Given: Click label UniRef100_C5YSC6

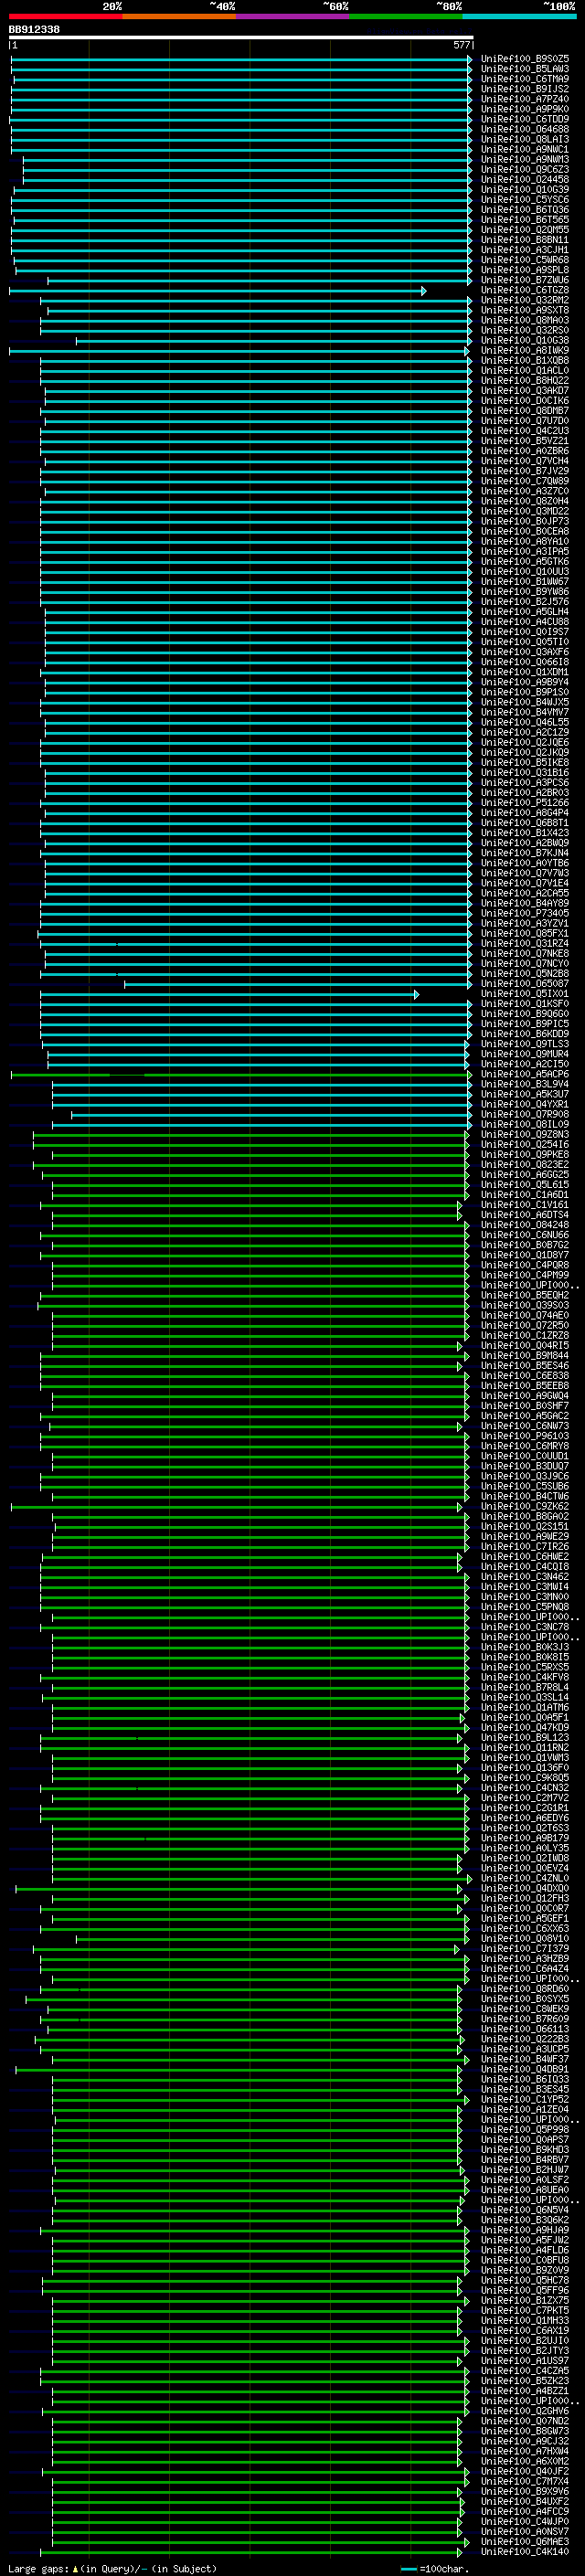Looking at the screenshot, I should [524, 200].
